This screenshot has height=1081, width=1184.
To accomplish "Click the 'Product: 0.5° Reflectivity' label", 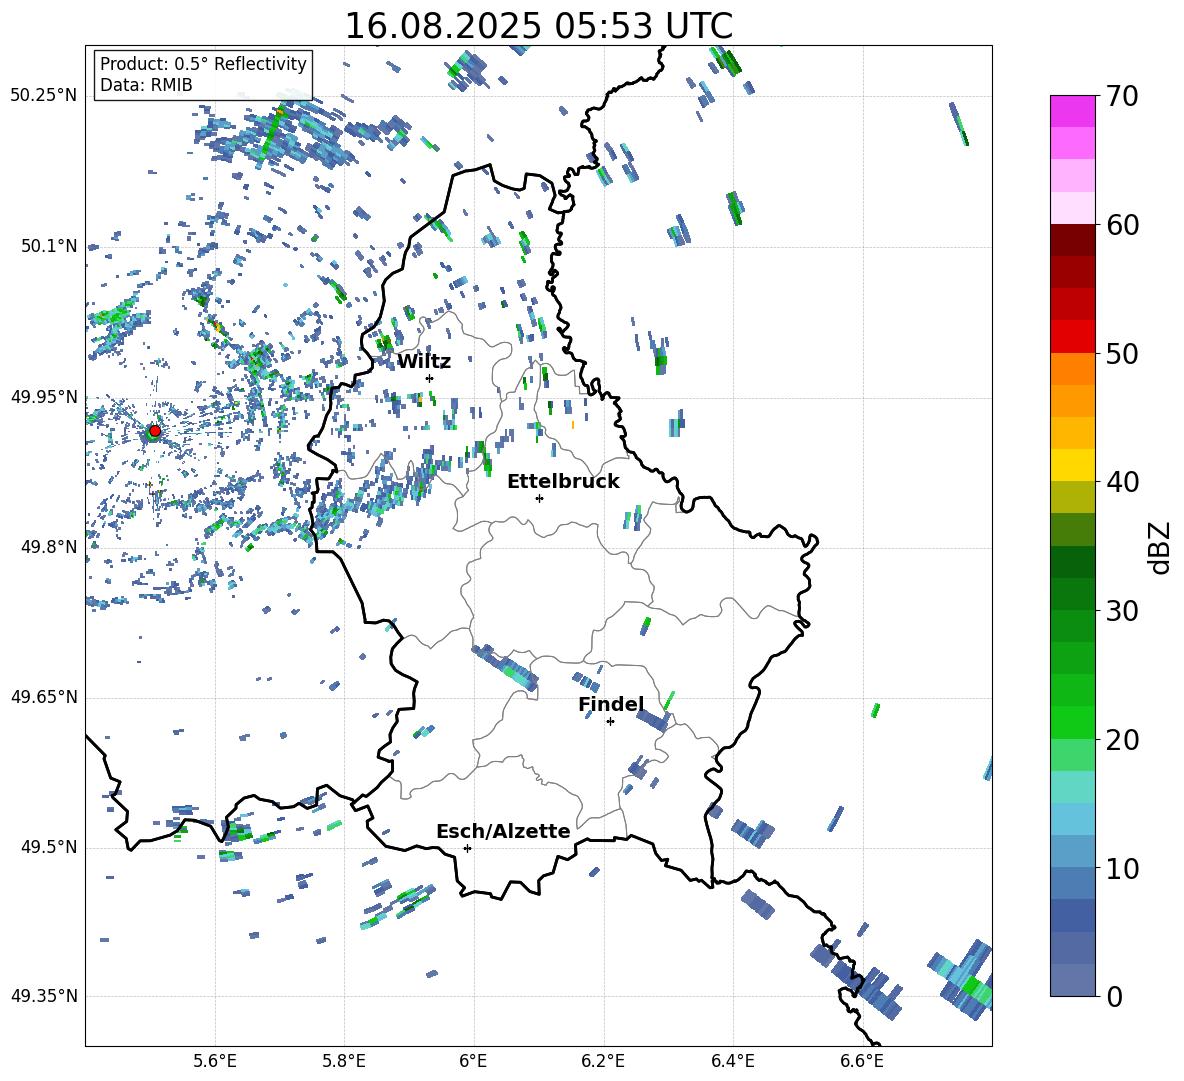I will point(203,63).
